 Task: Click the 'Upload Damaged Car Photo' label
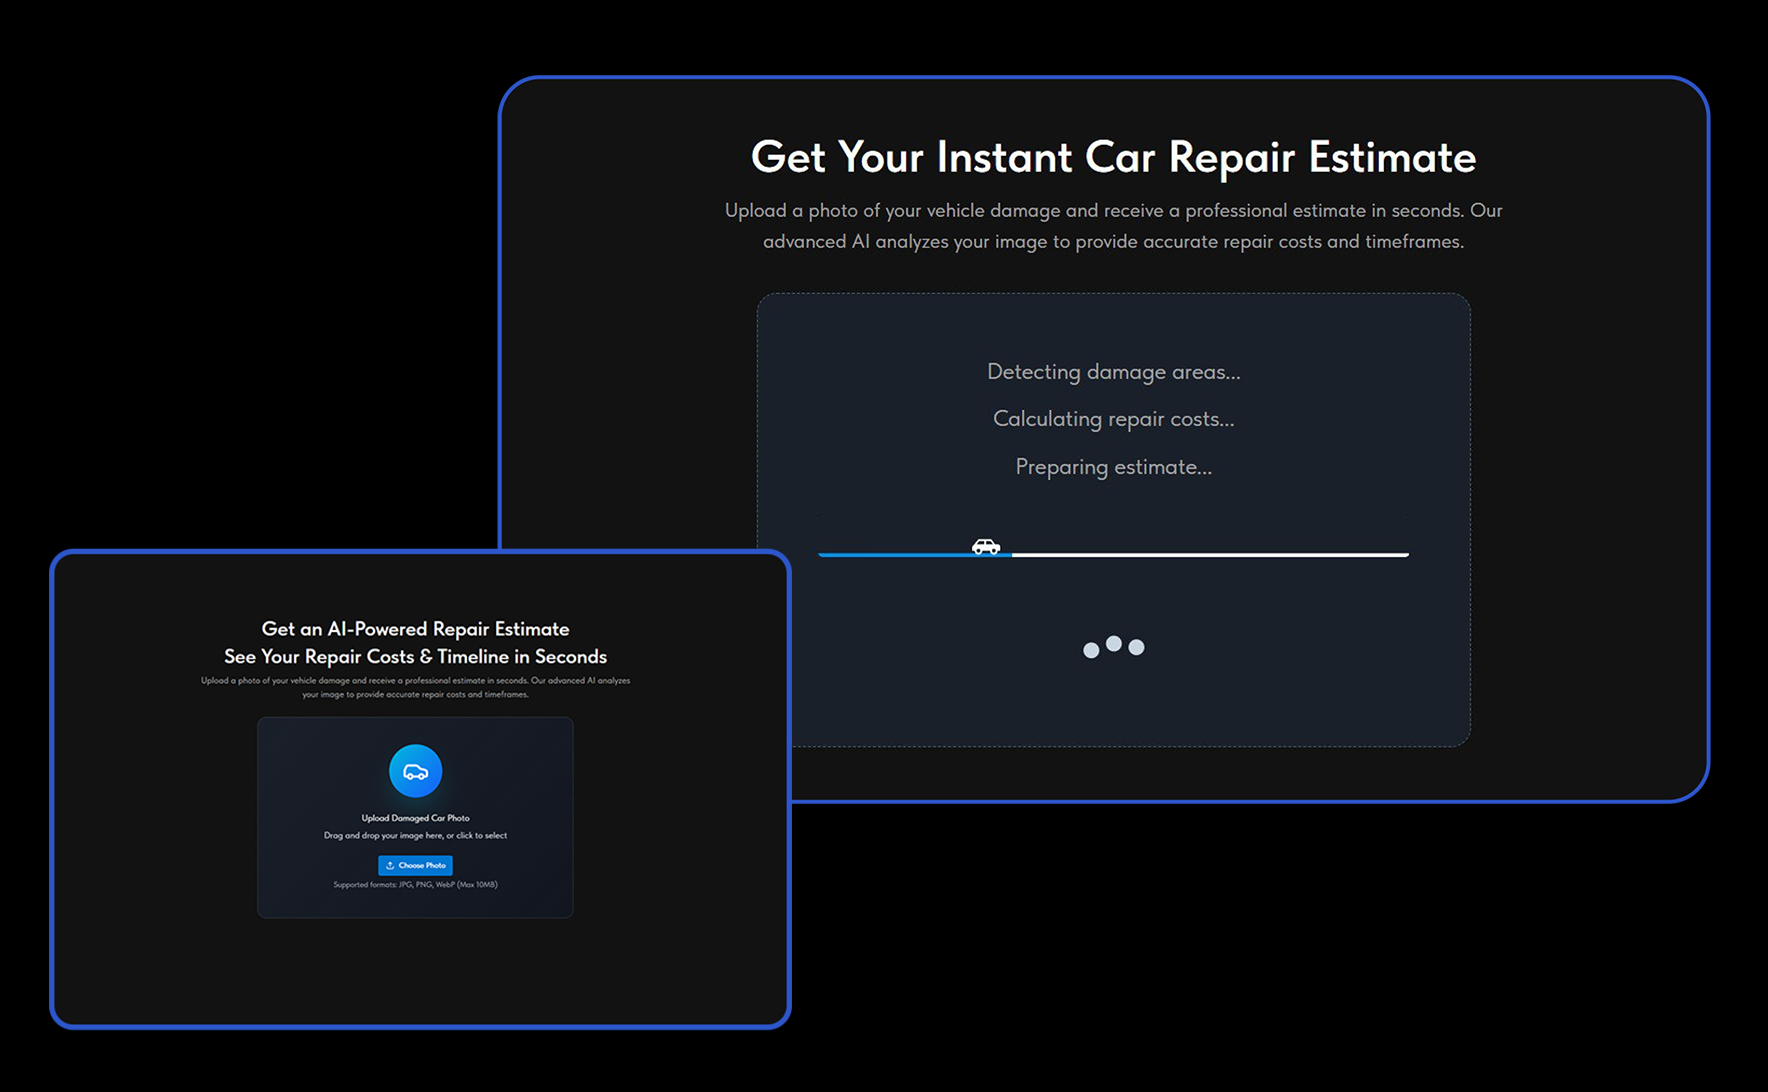pyautogui.click(x=415, y=818)
